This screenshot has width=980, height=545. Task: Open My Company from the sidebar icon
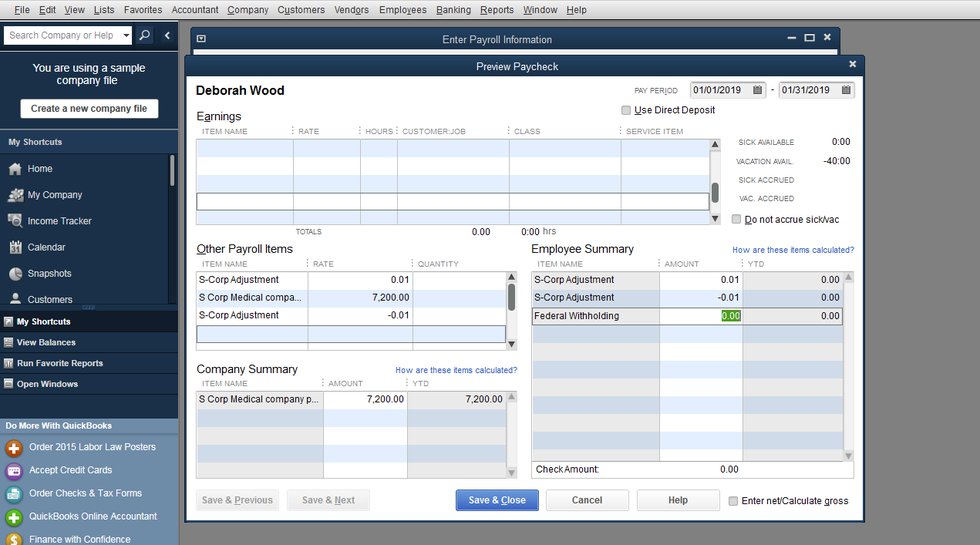pos(16,195)
